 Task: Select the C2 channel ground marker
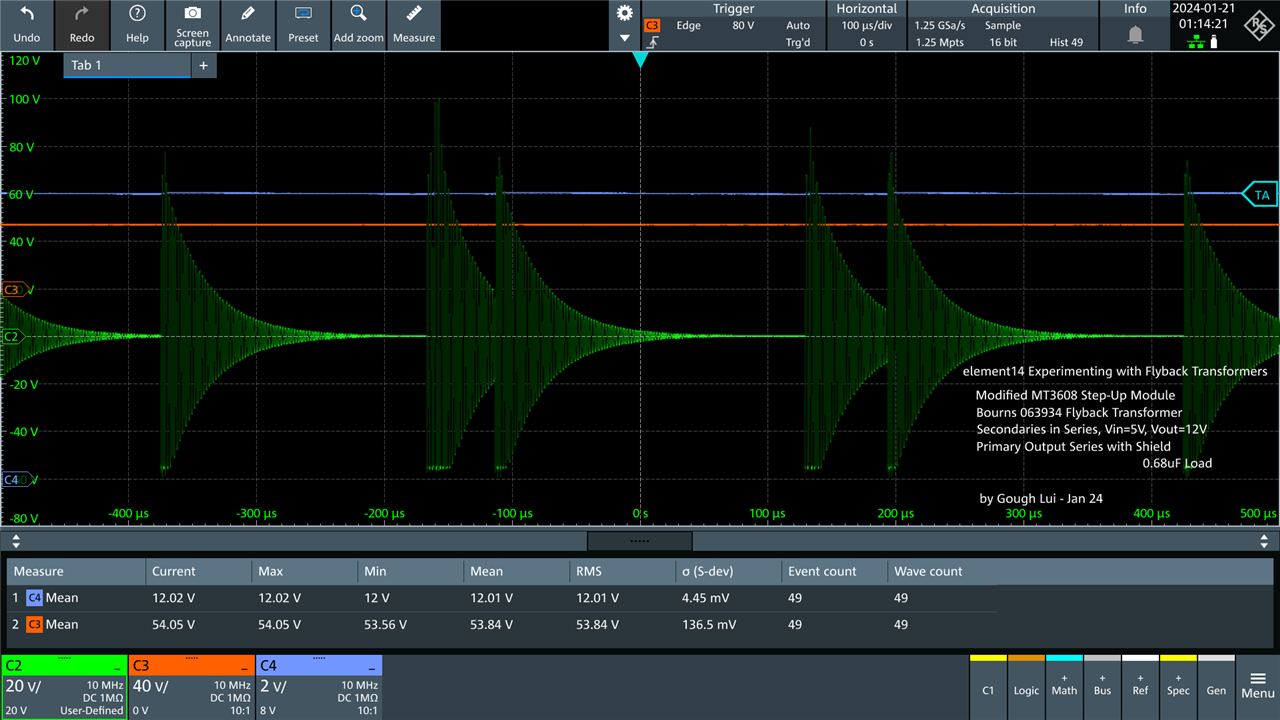pyautogui.click(x=12, y=336)
